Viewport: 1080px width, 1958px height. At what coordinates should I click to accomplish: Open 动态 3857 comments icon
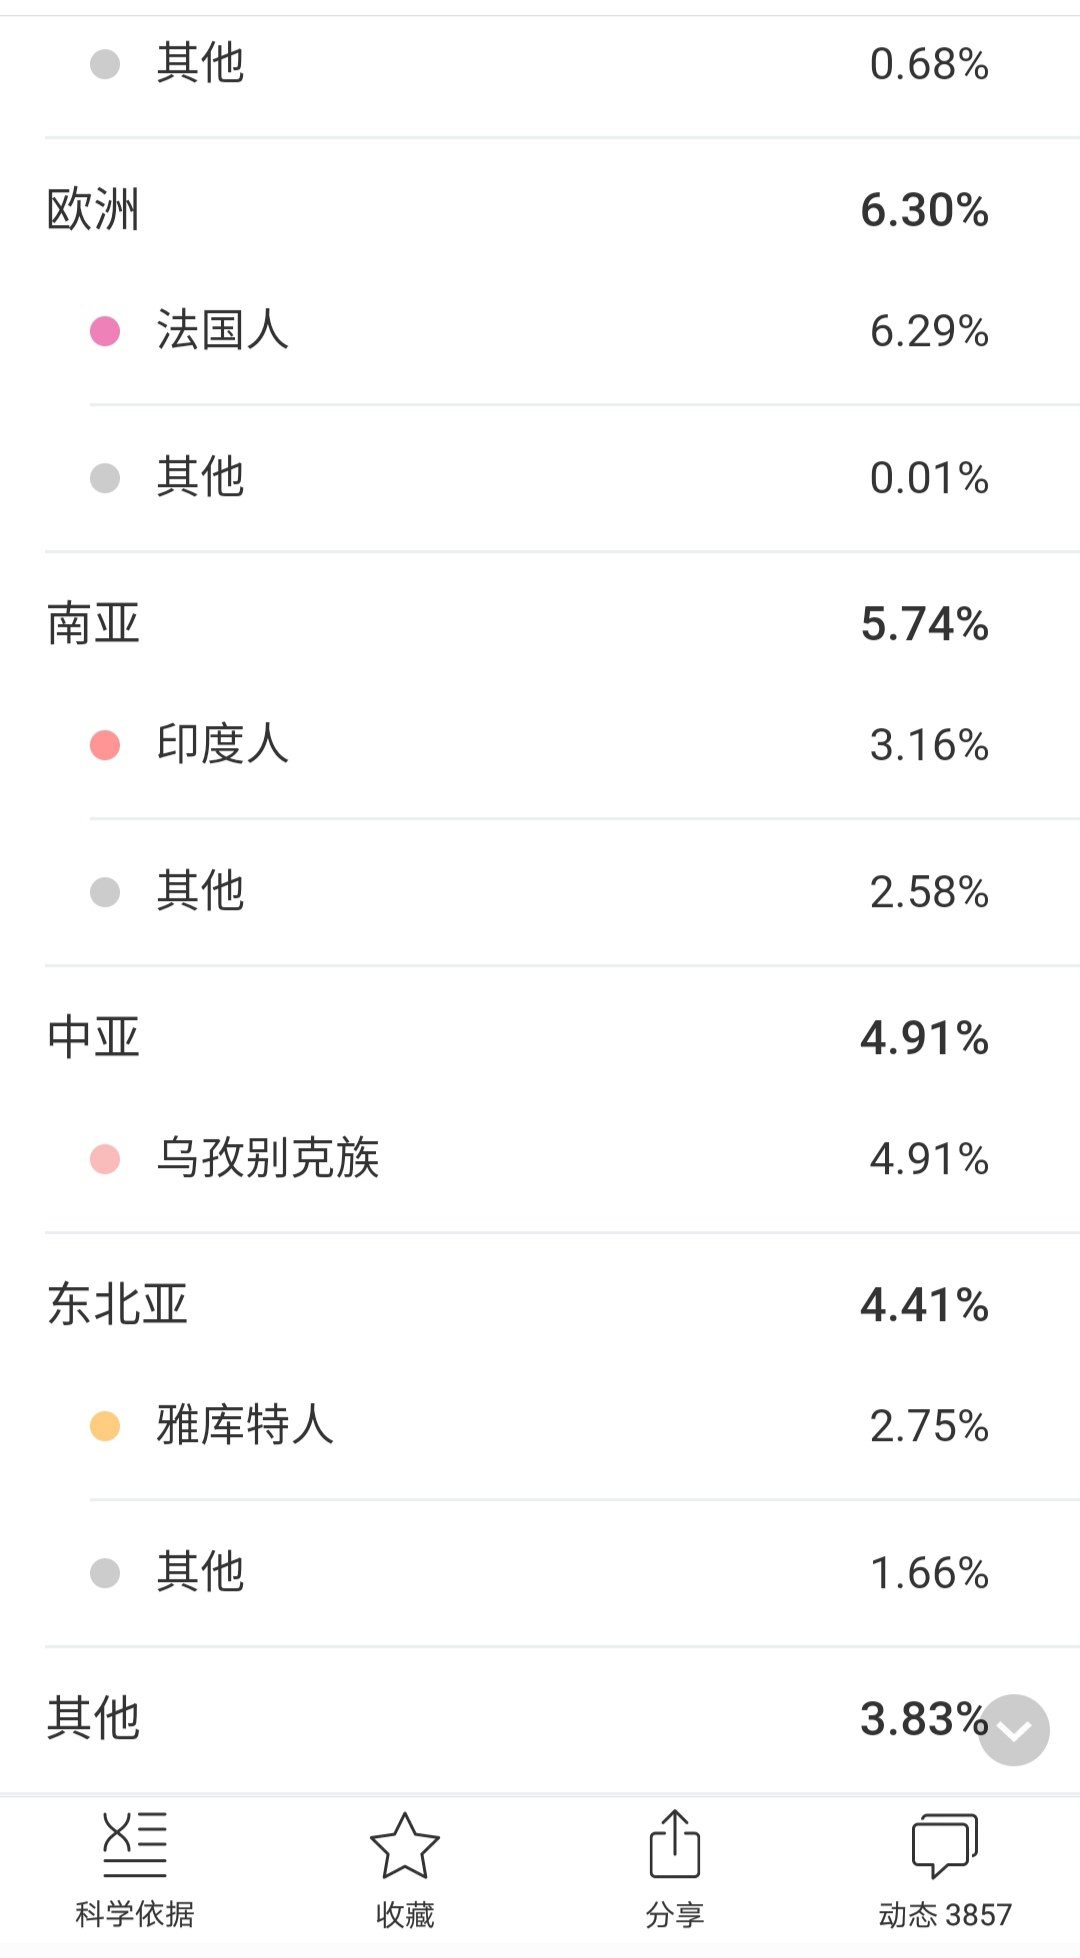tap(945, 1846)
